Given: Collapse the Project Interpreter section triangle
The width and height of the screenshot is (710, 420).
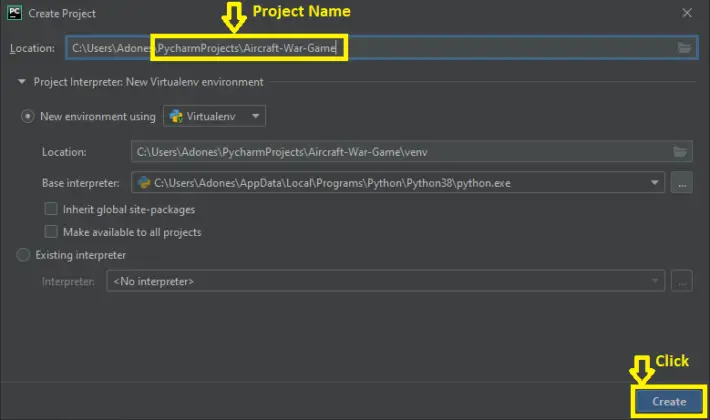Looking at the screenshot, I should tap(21, 82).
